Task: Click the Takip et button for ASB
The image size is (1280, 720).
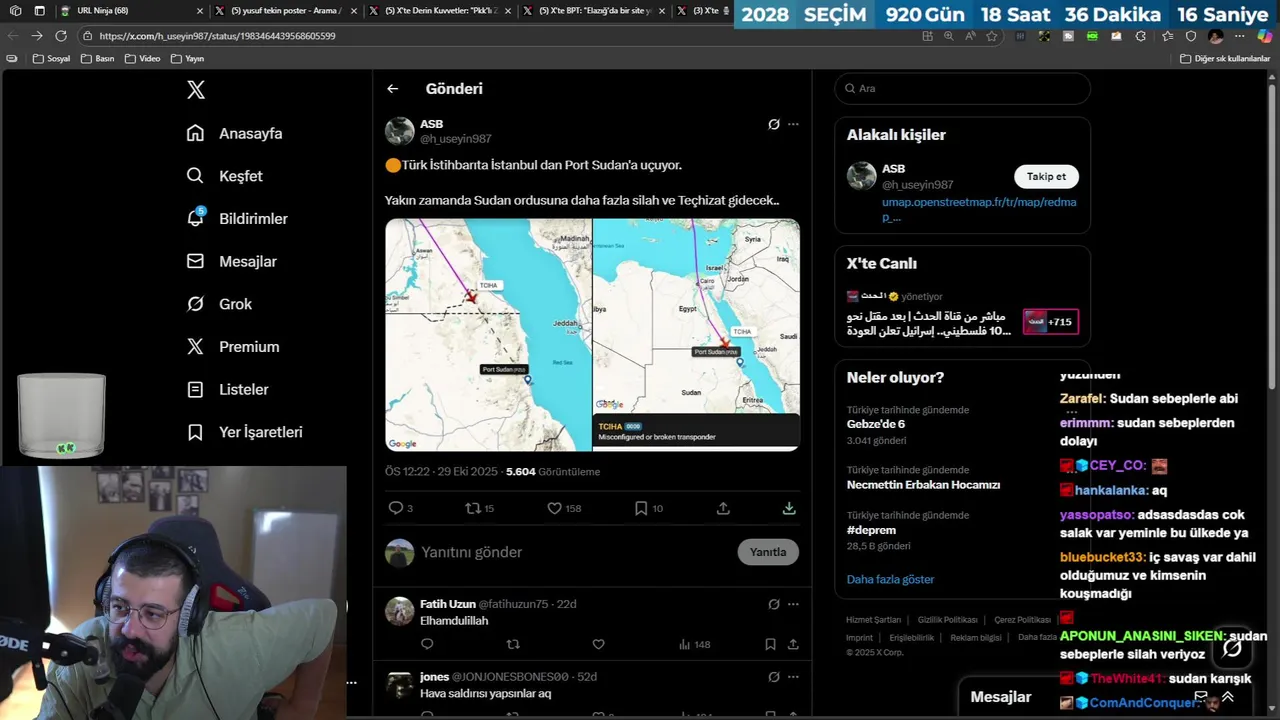Action: 1046,176
